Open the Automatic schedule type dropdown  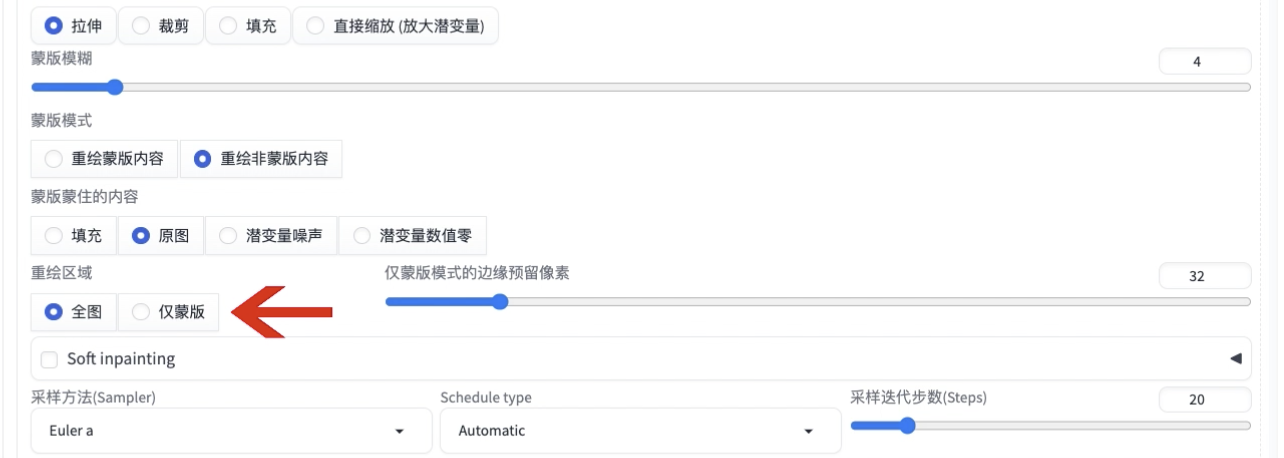click(x=639, y=431)
